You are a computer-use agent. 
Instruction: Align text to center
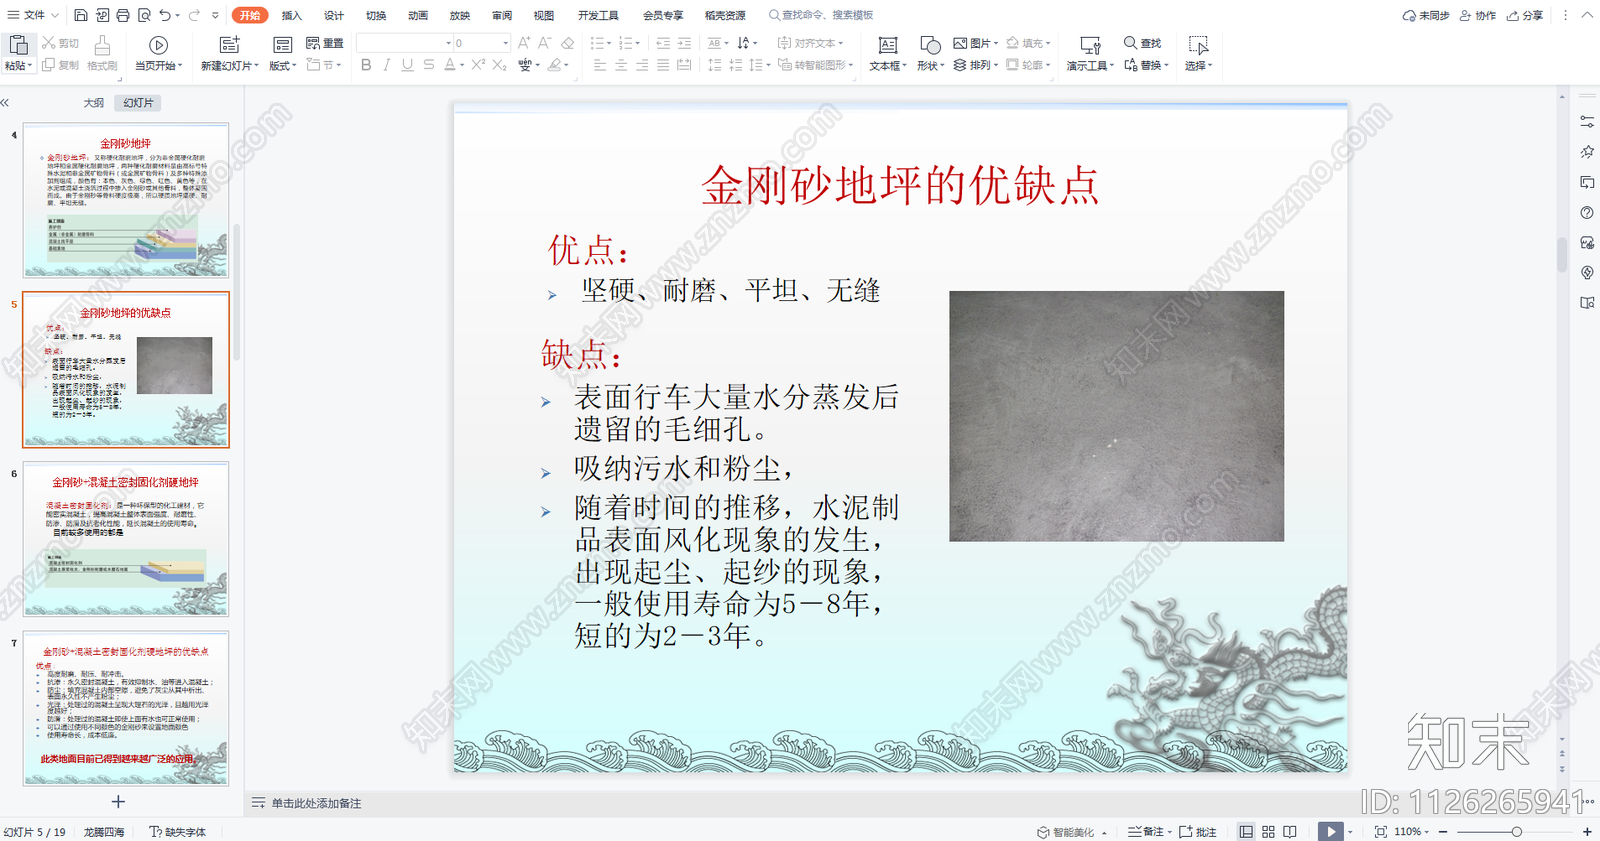[621, 65]
